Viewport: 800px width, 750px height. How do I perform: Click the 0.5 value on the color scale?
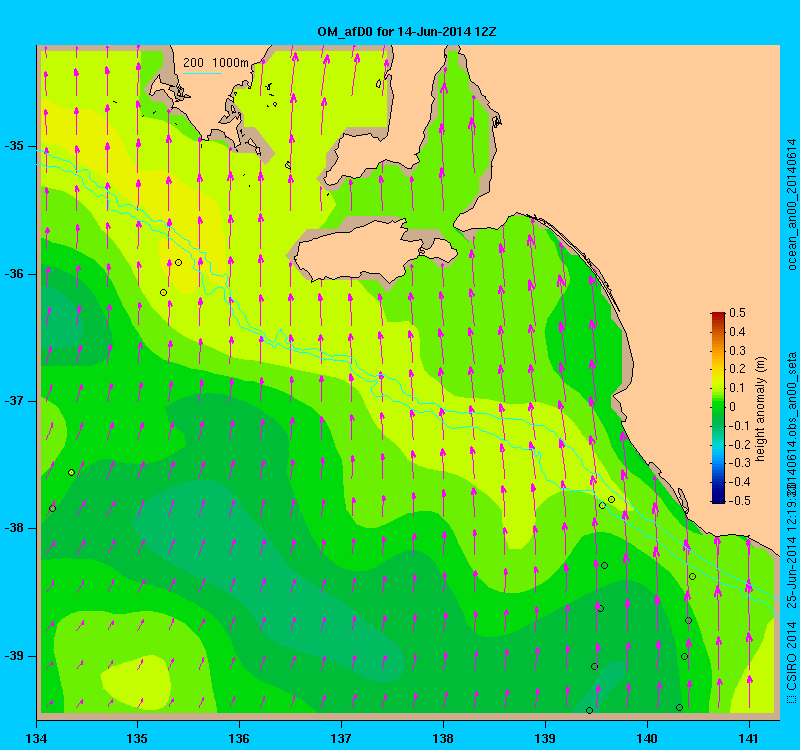tap(738, 313)
